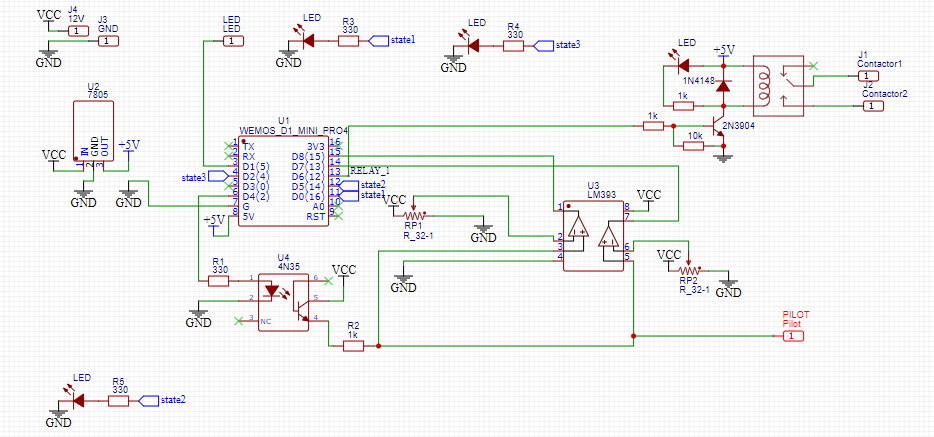Select the 1N4148 flyback diode
Viewport: 934px width, 437px height.
723,86
